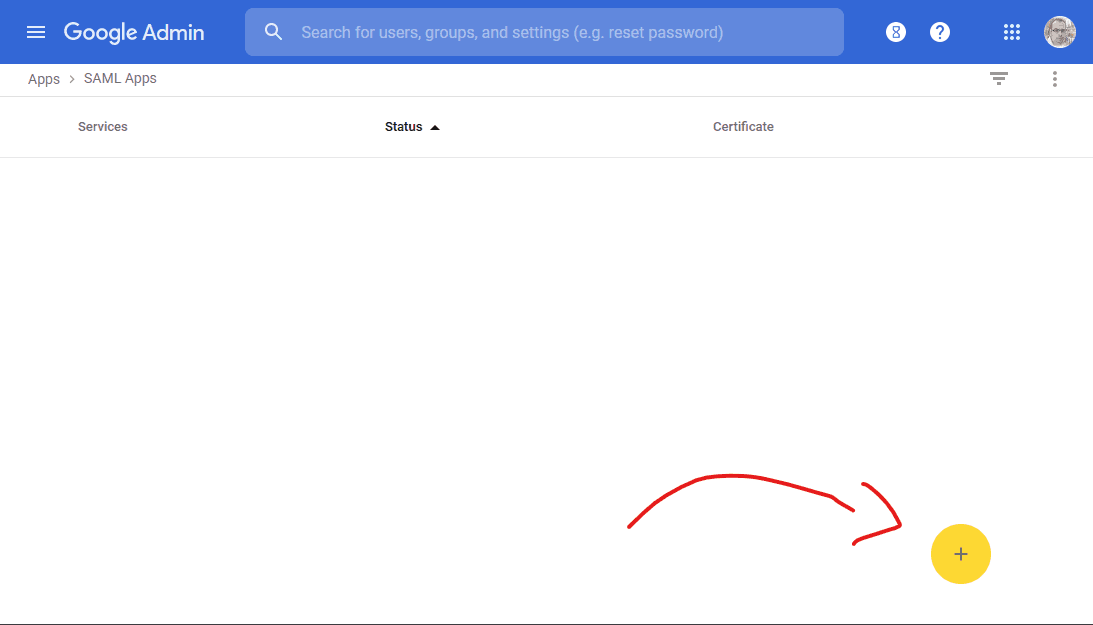Open the main navigation hamburger menu

tap(36, 32)
